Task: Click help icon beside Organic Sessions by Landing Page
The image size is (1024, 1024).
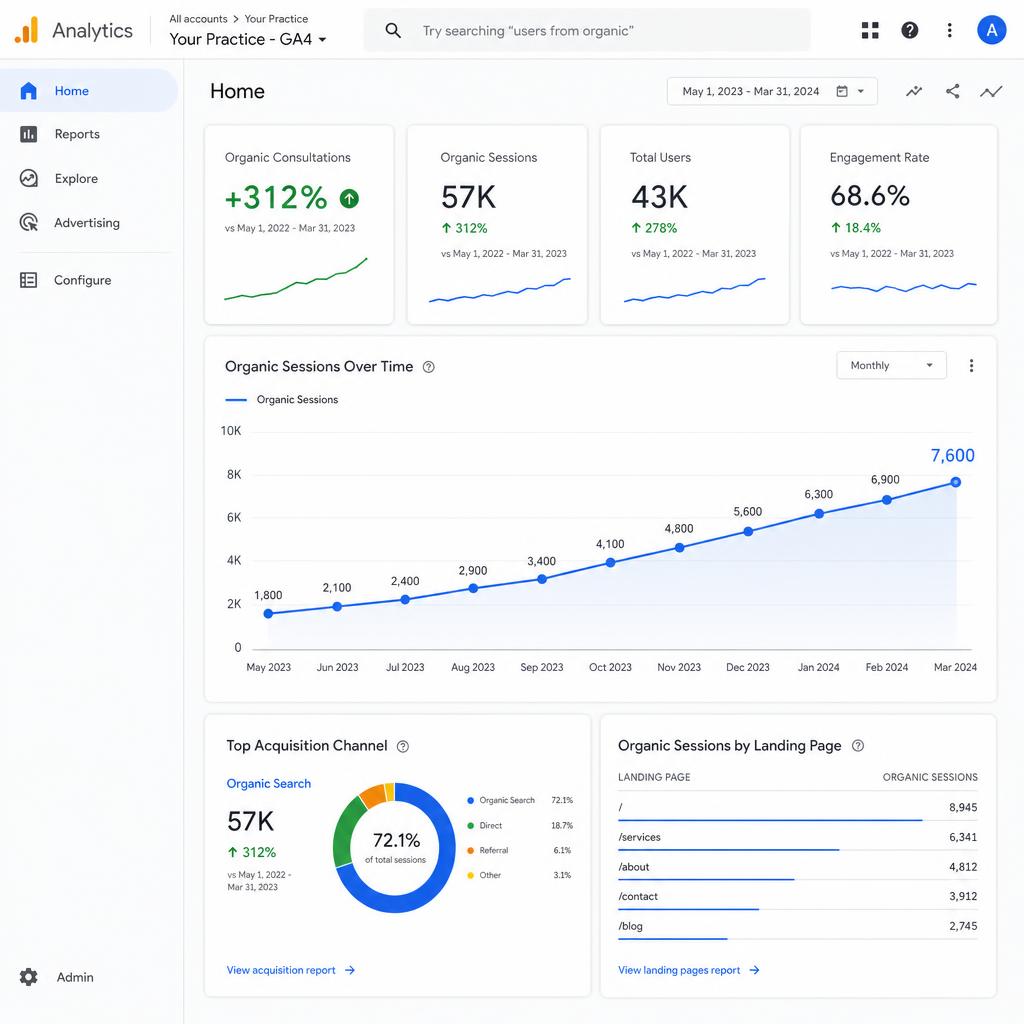Action: 858,746
